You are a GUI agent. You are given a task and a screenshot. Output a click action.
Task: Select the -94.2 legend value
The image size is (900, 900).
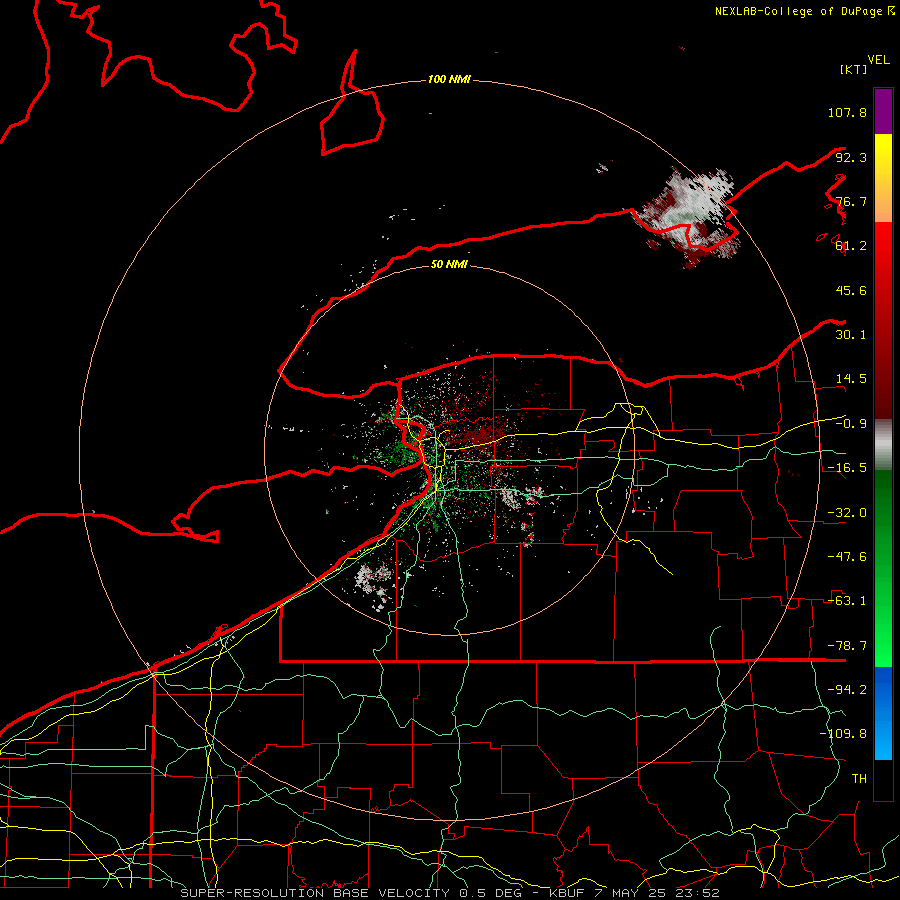tap(847, 690)
